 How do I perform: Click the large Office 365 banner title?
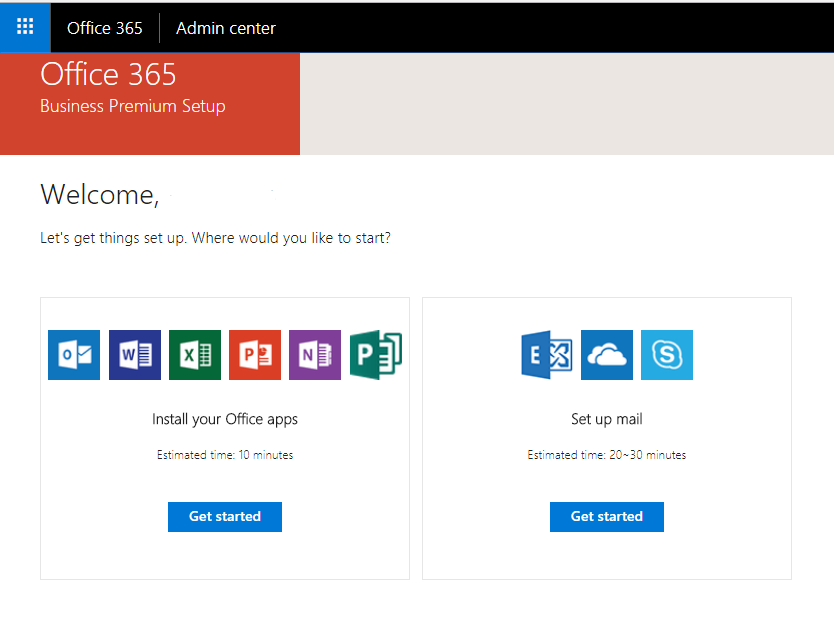108,74
